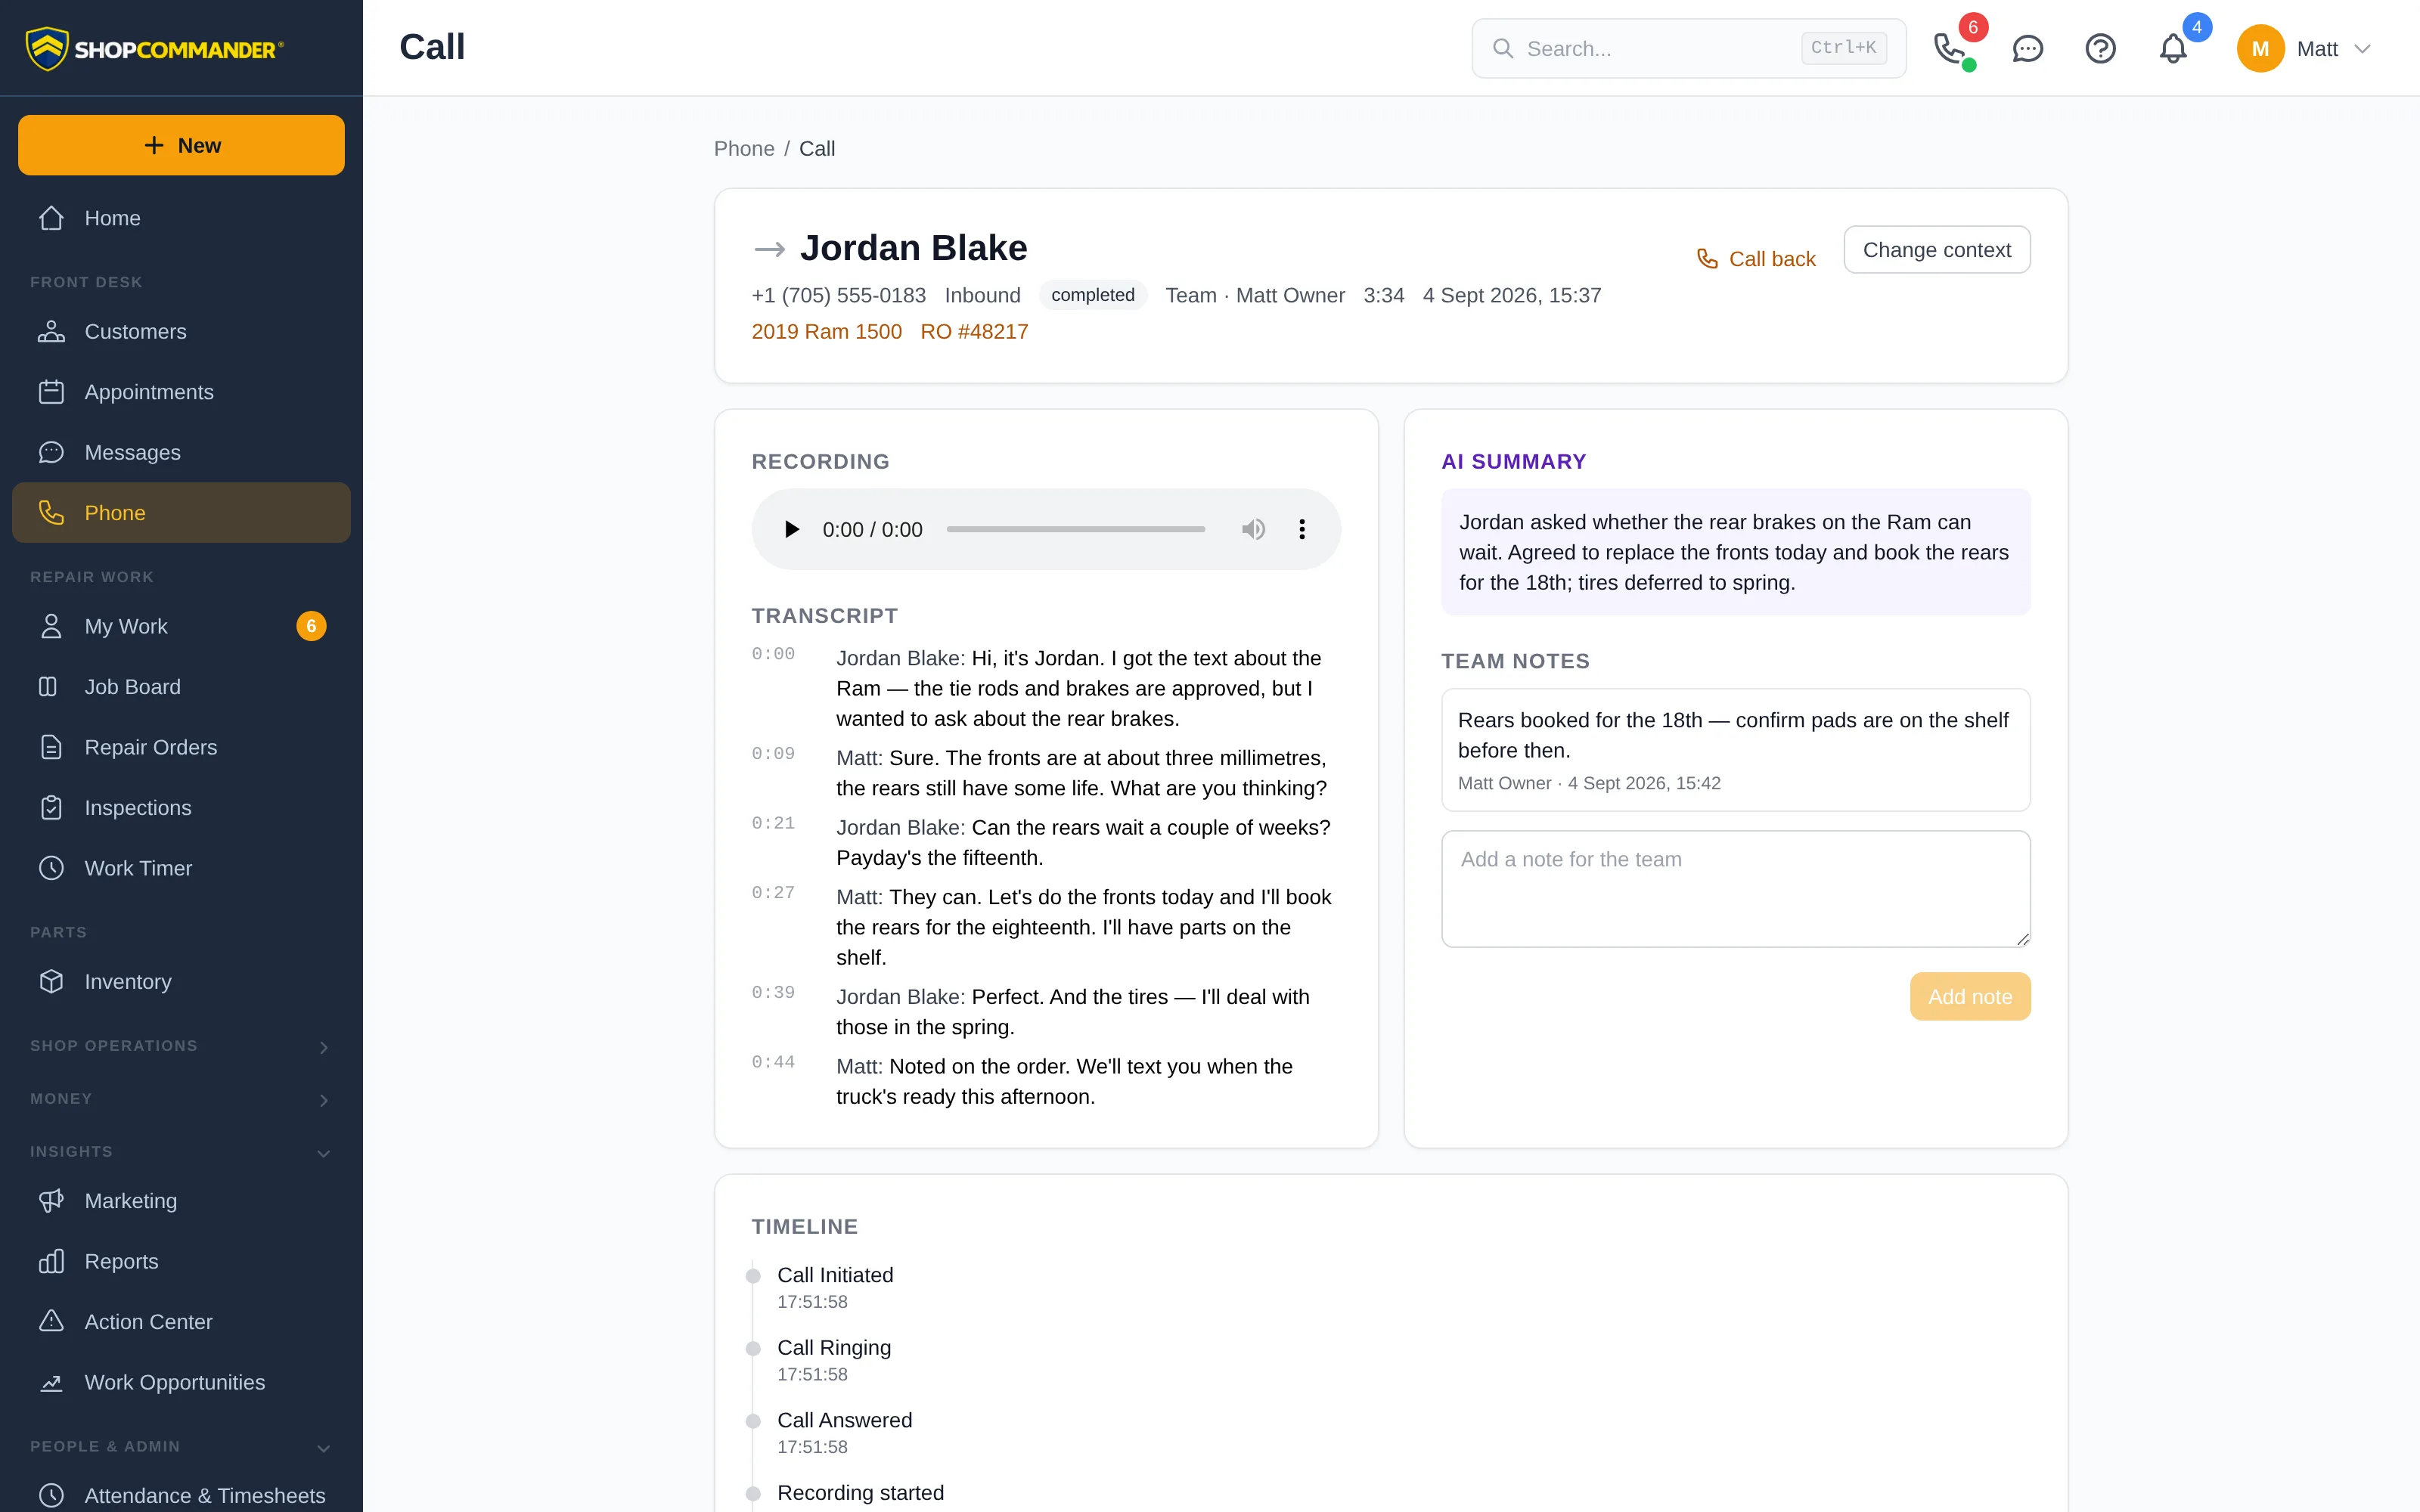
Task: Click the completed status badge
Action: point(1092,295)
